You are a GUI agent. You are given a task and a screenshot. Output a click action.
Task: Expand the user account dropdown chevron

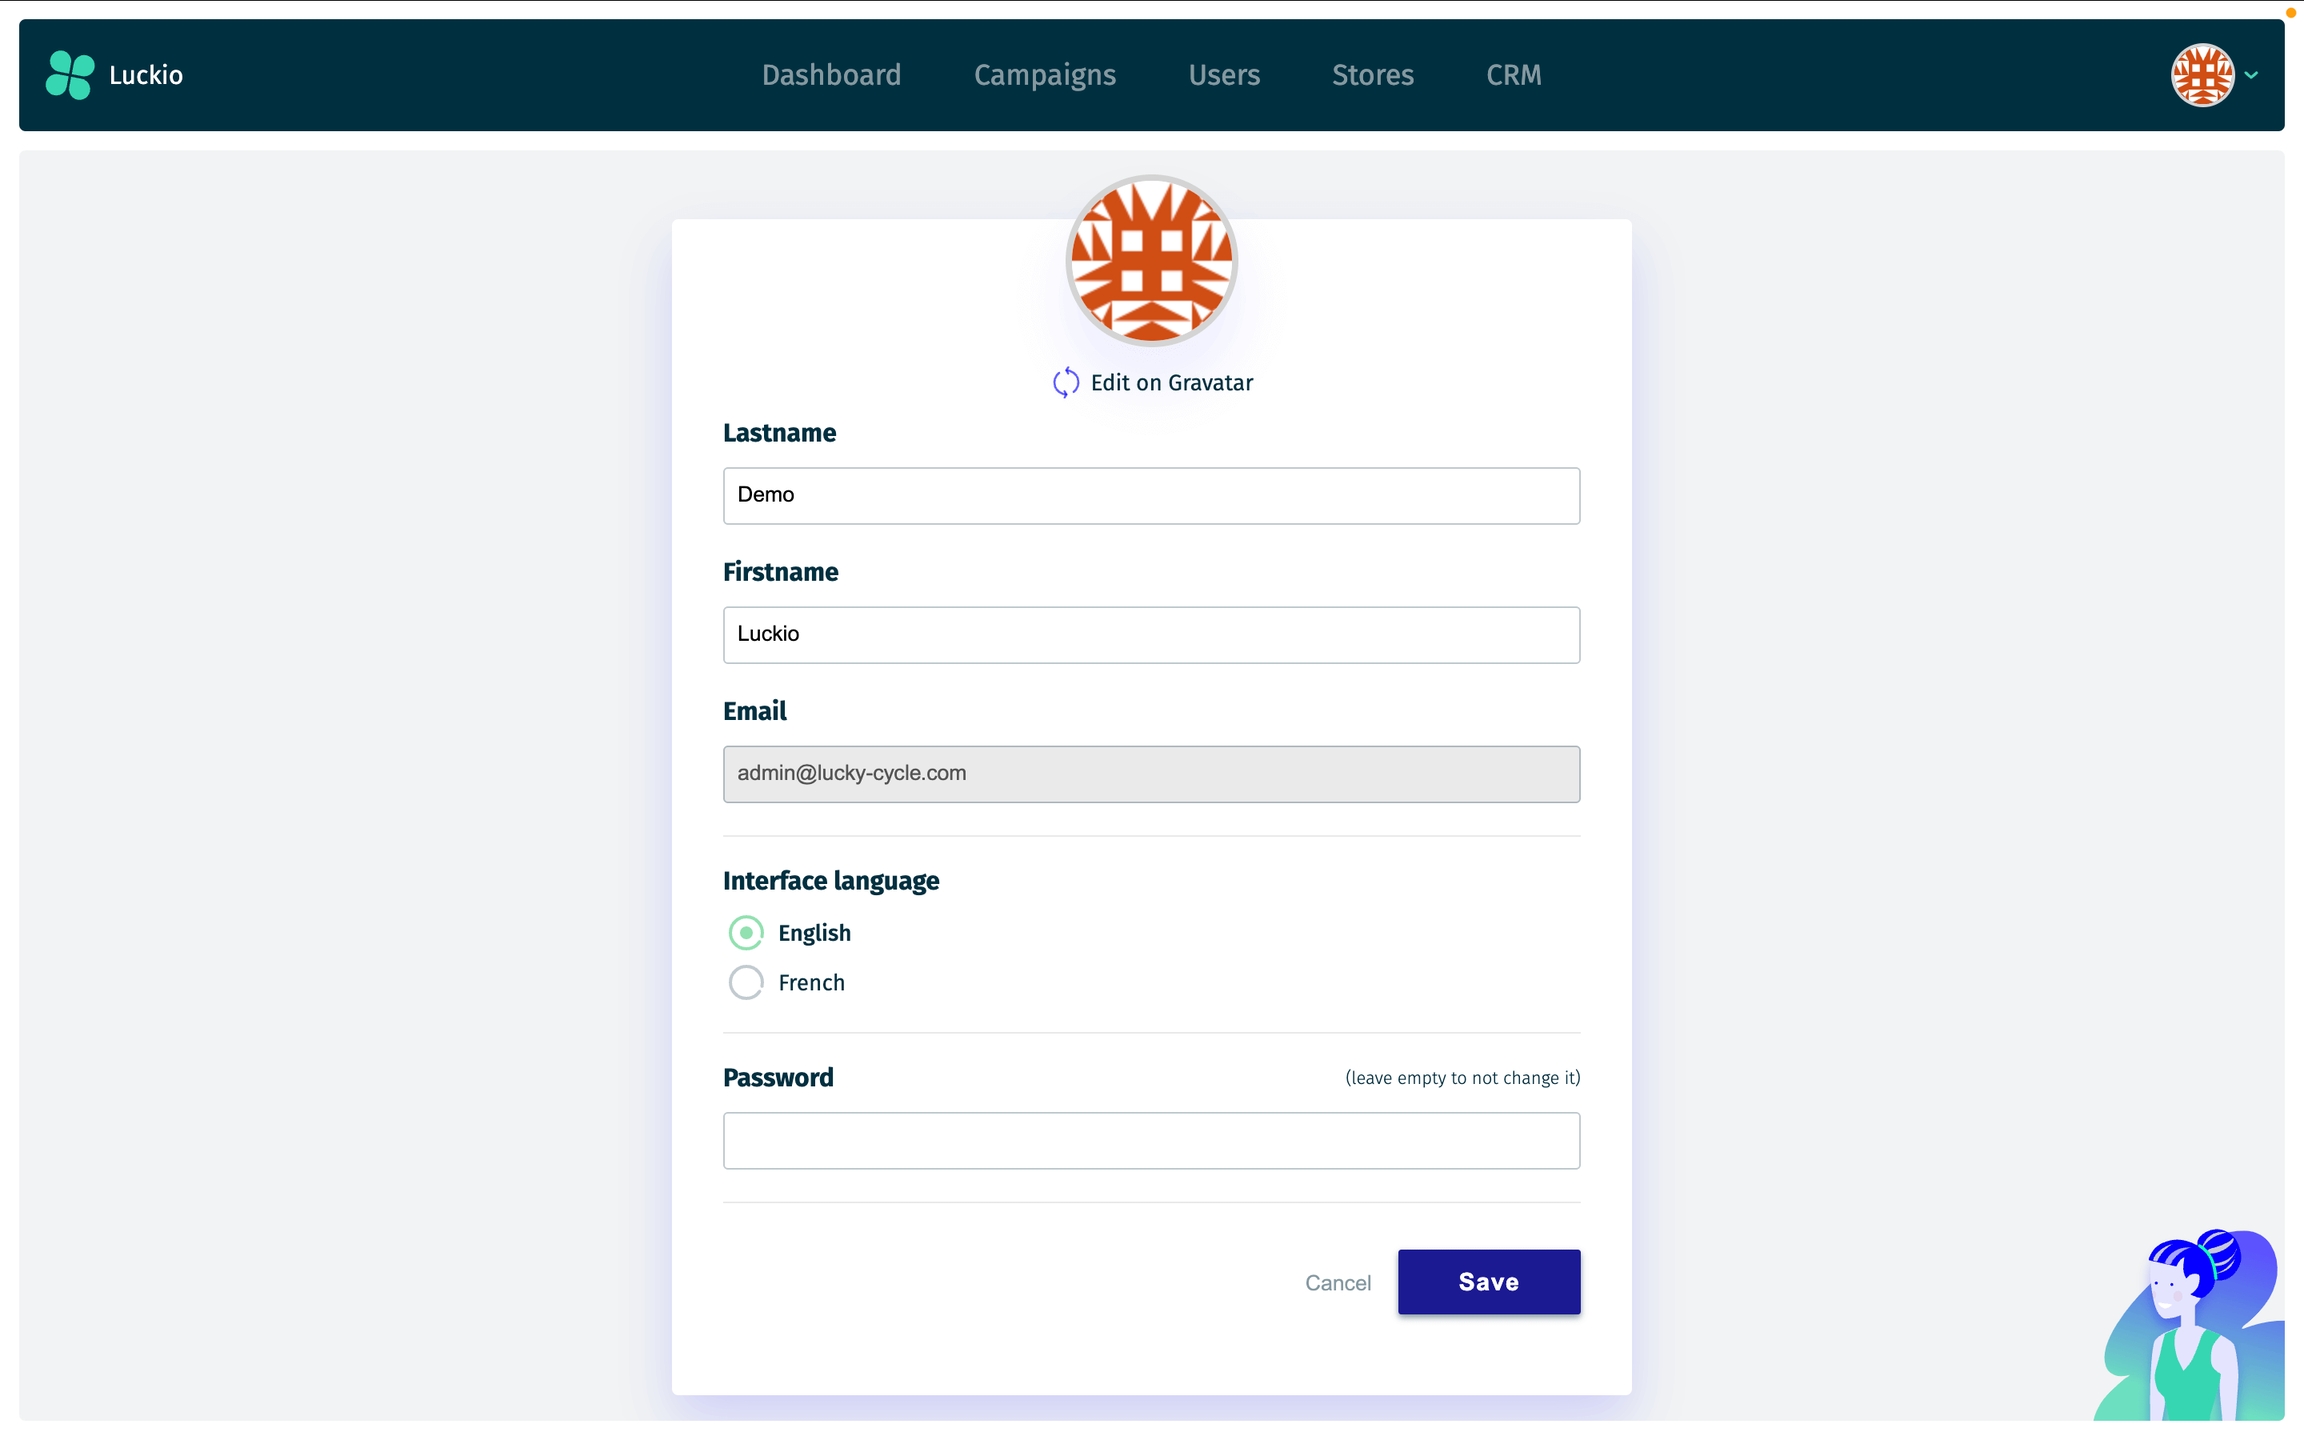click(2251, 75)
